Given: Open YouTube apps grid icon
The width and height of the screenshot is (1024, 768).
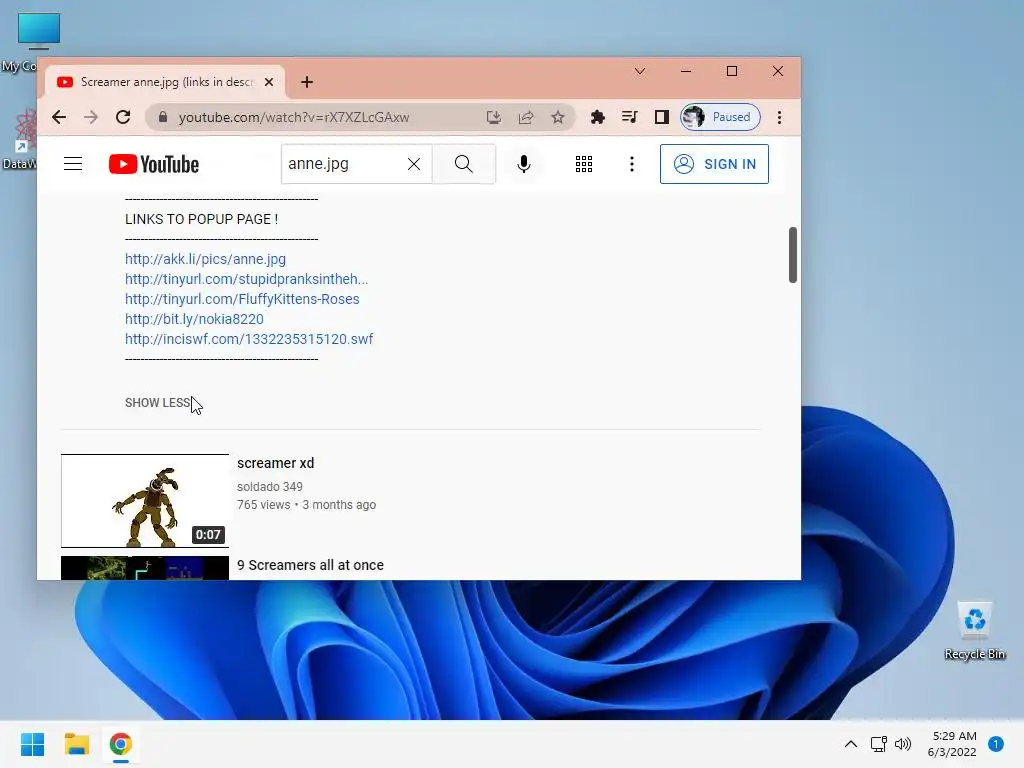Looking at the screenshot, I should (584, 164).
